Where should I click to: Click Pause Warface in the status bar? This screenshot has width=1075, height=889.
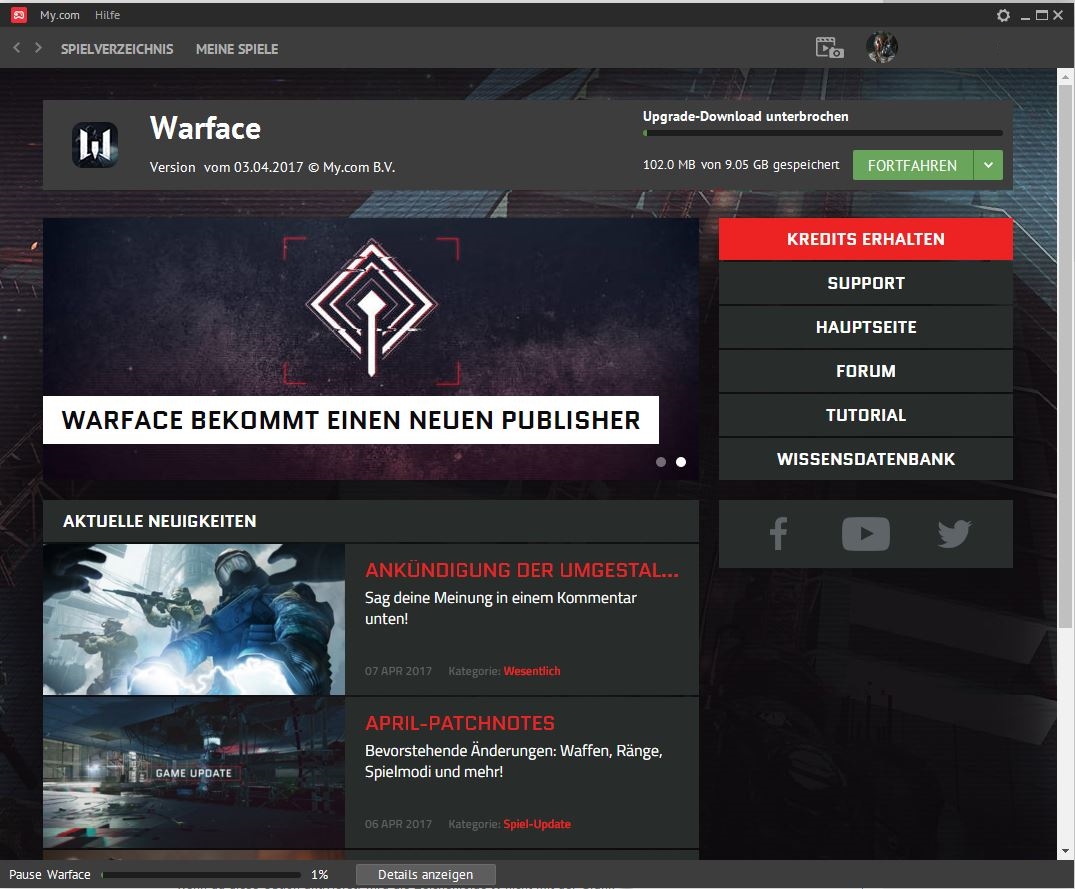49,875
